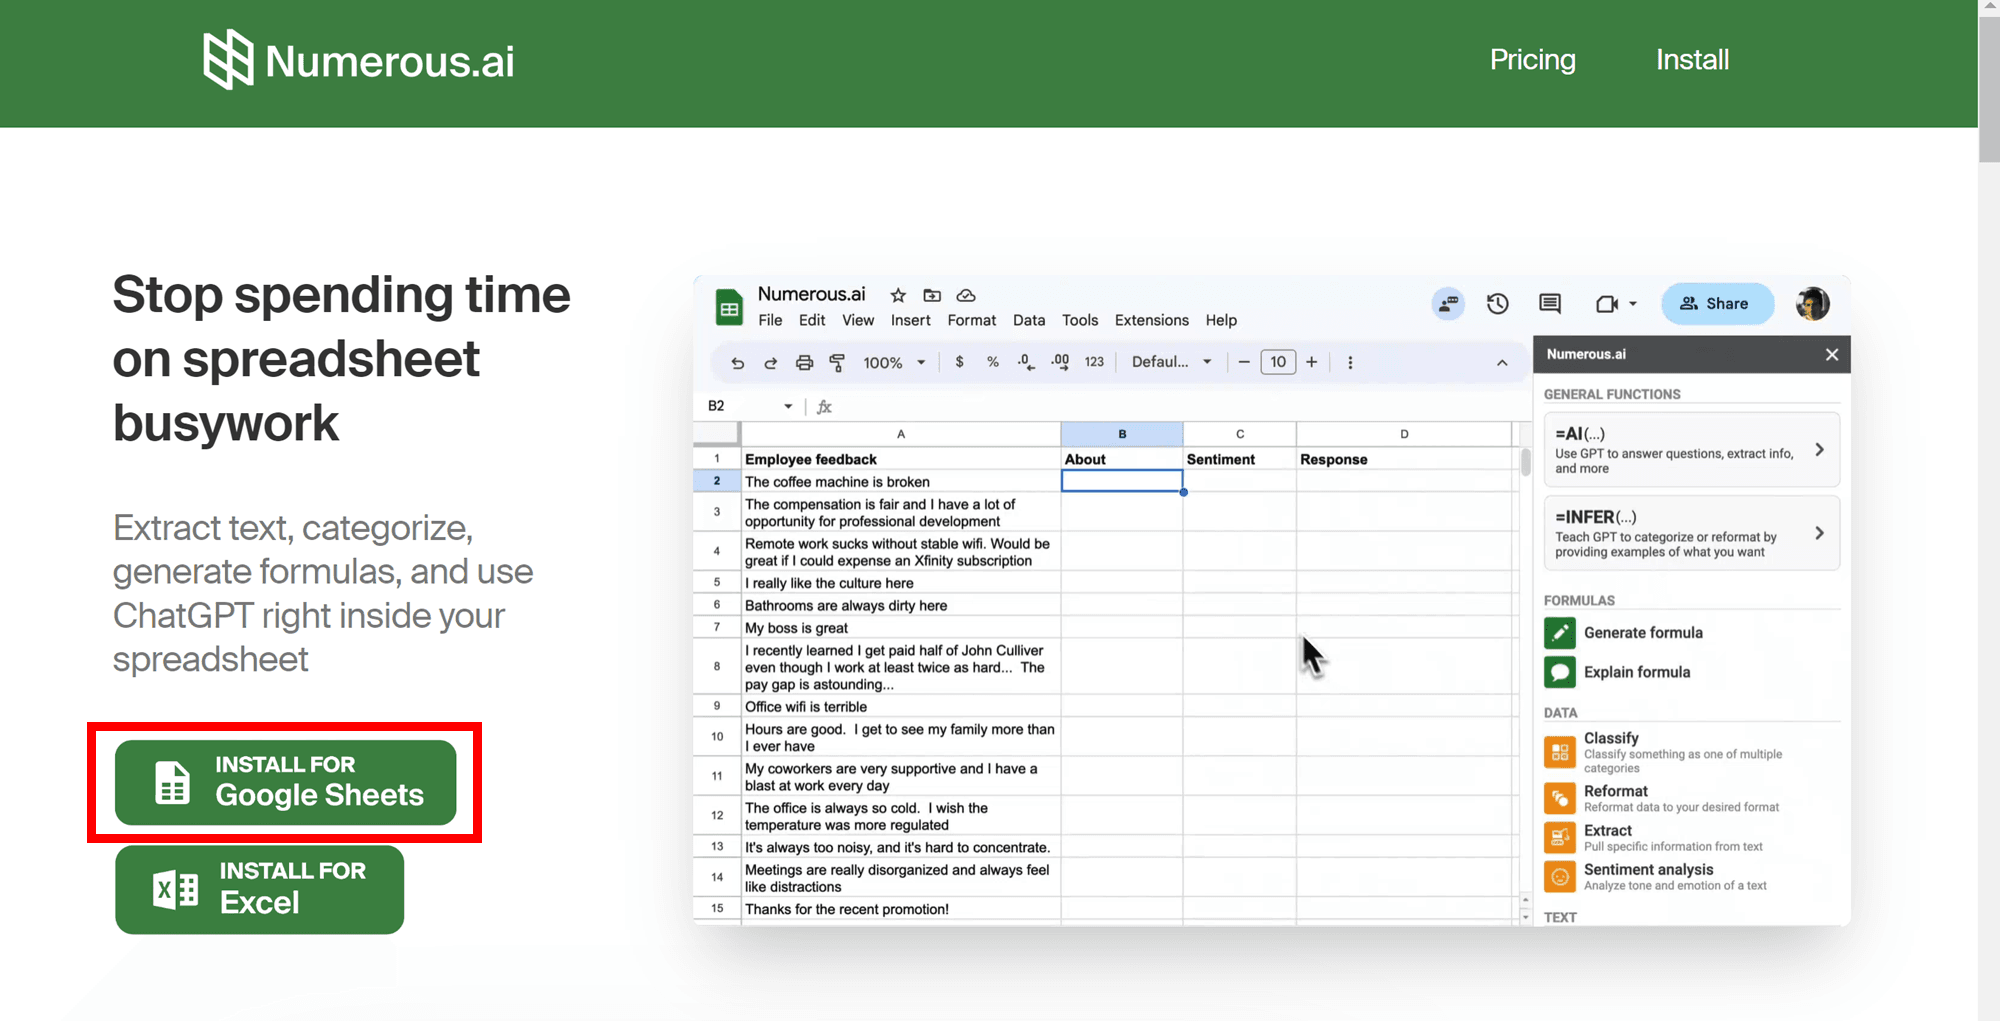Expand the =INFER(...) function card
The image size is (2000, 1021).
[x=1691, y=533]
